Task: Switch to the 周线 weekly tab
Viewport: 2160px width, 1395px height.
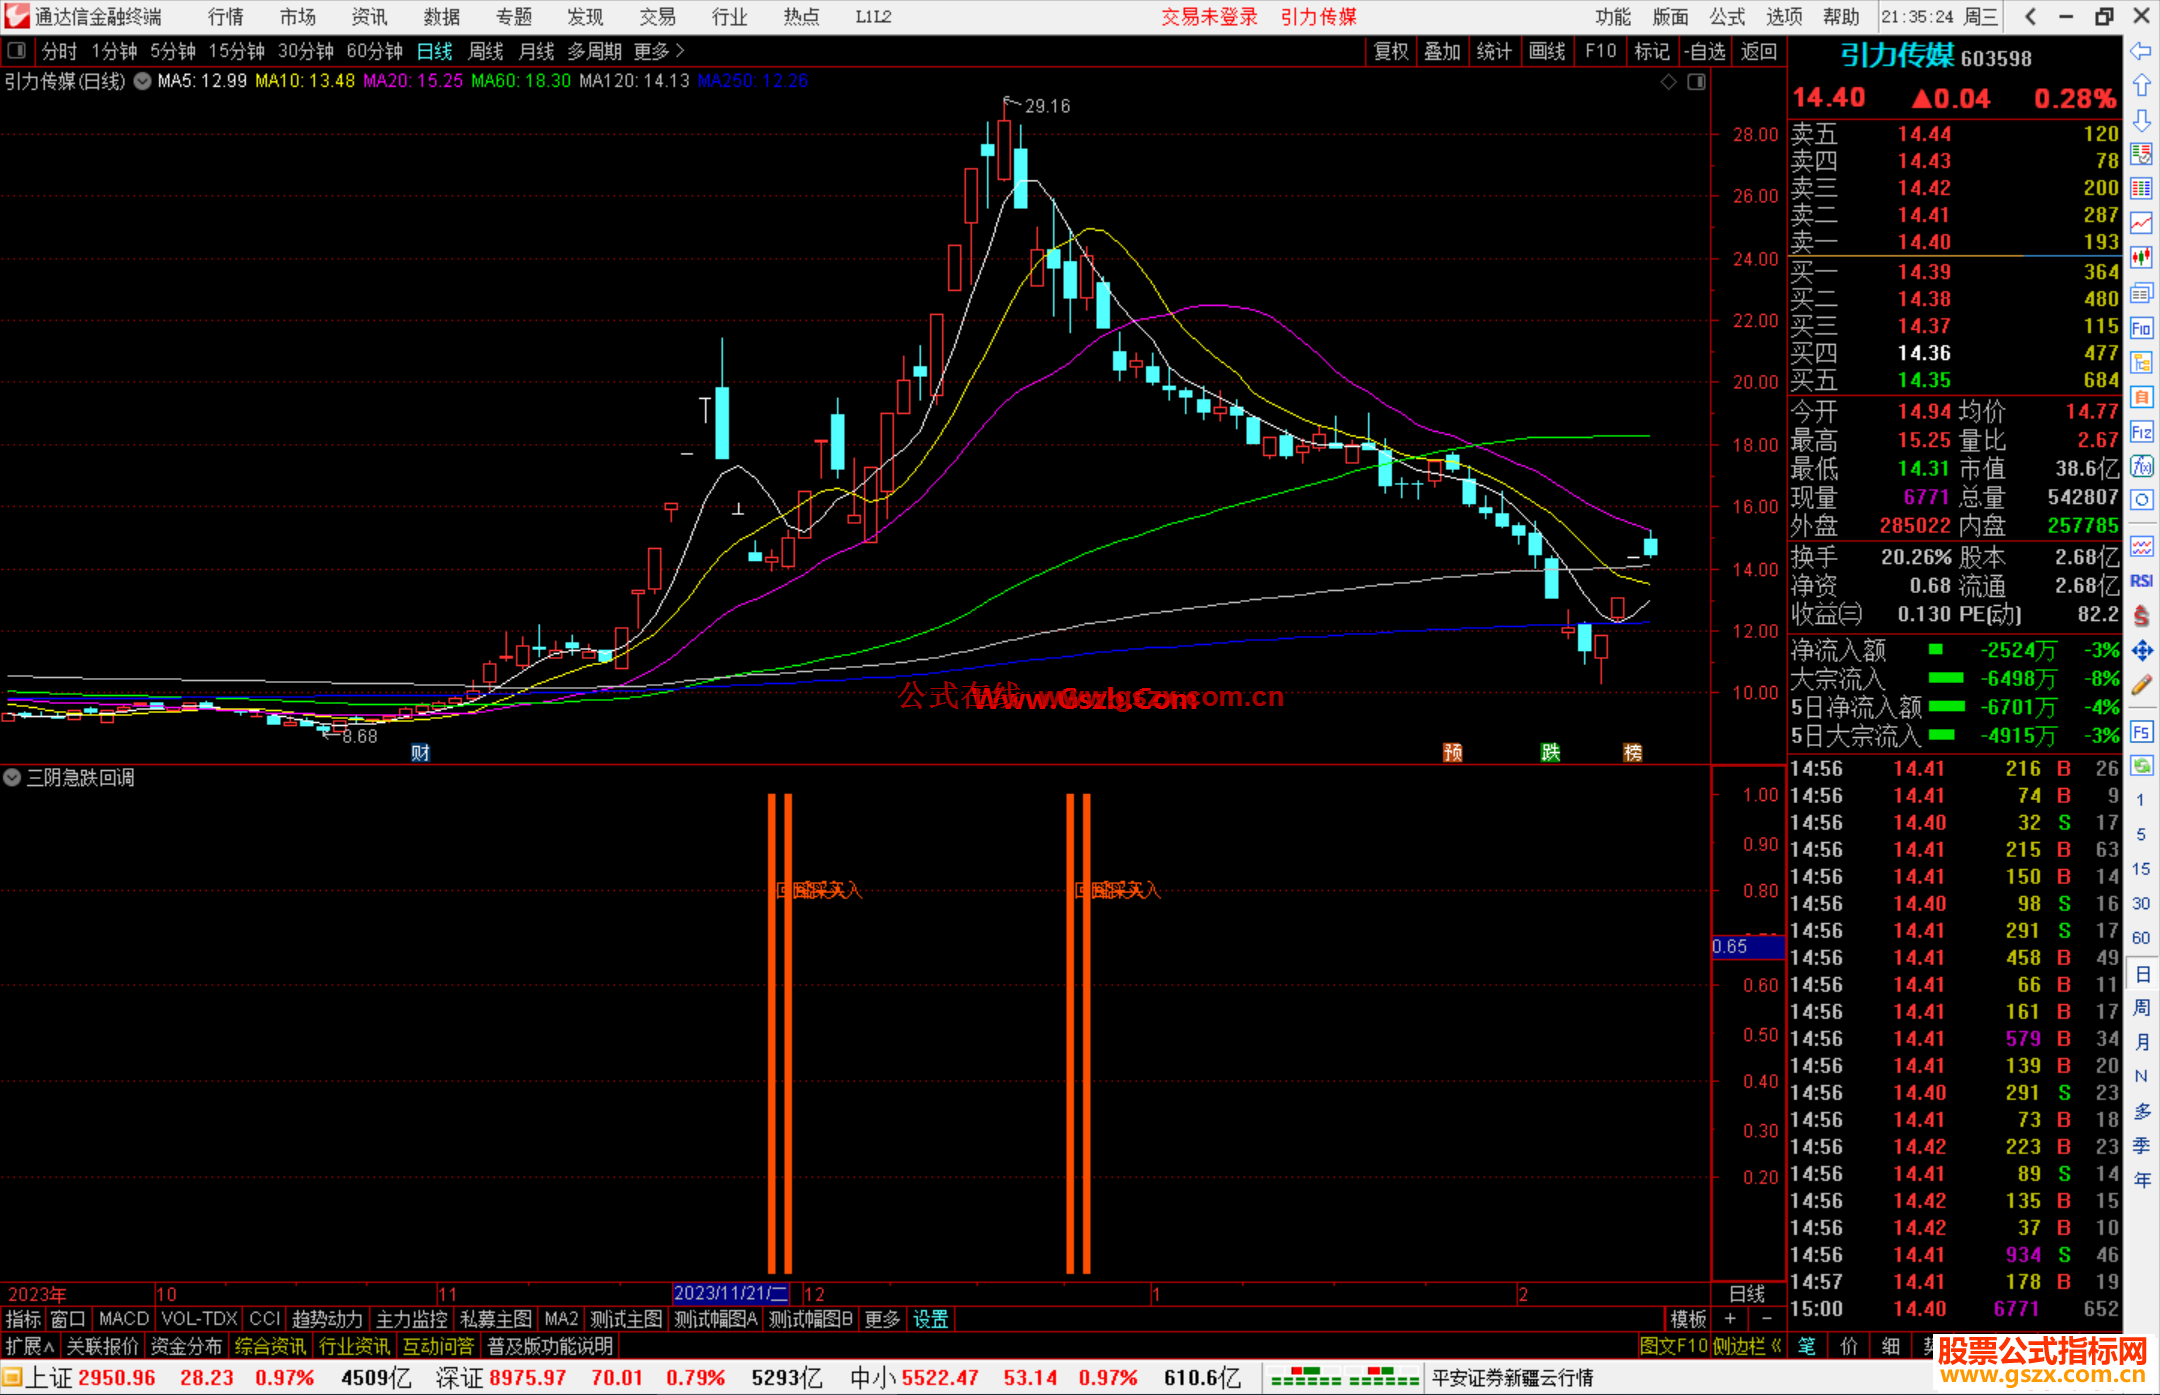Action: tap(486, 50)
